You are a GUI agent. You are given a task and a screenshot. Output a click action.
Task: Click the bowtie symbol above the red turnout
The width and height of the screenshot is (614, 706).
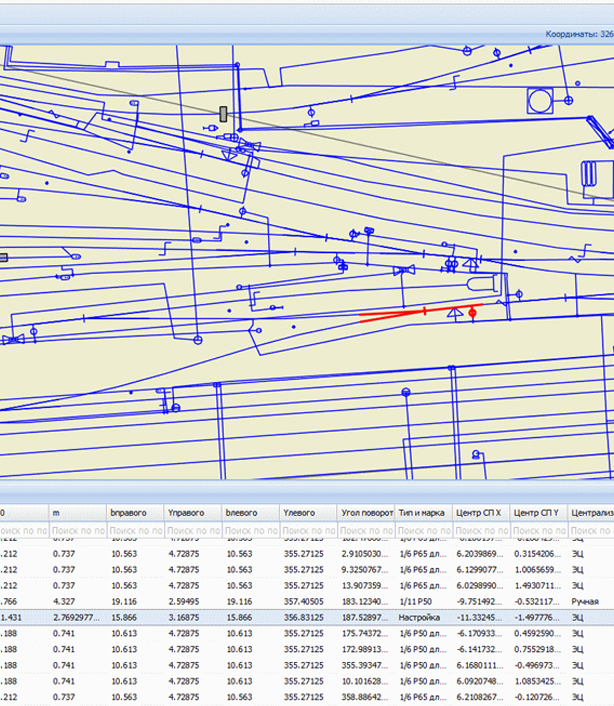tap(404, 271)
